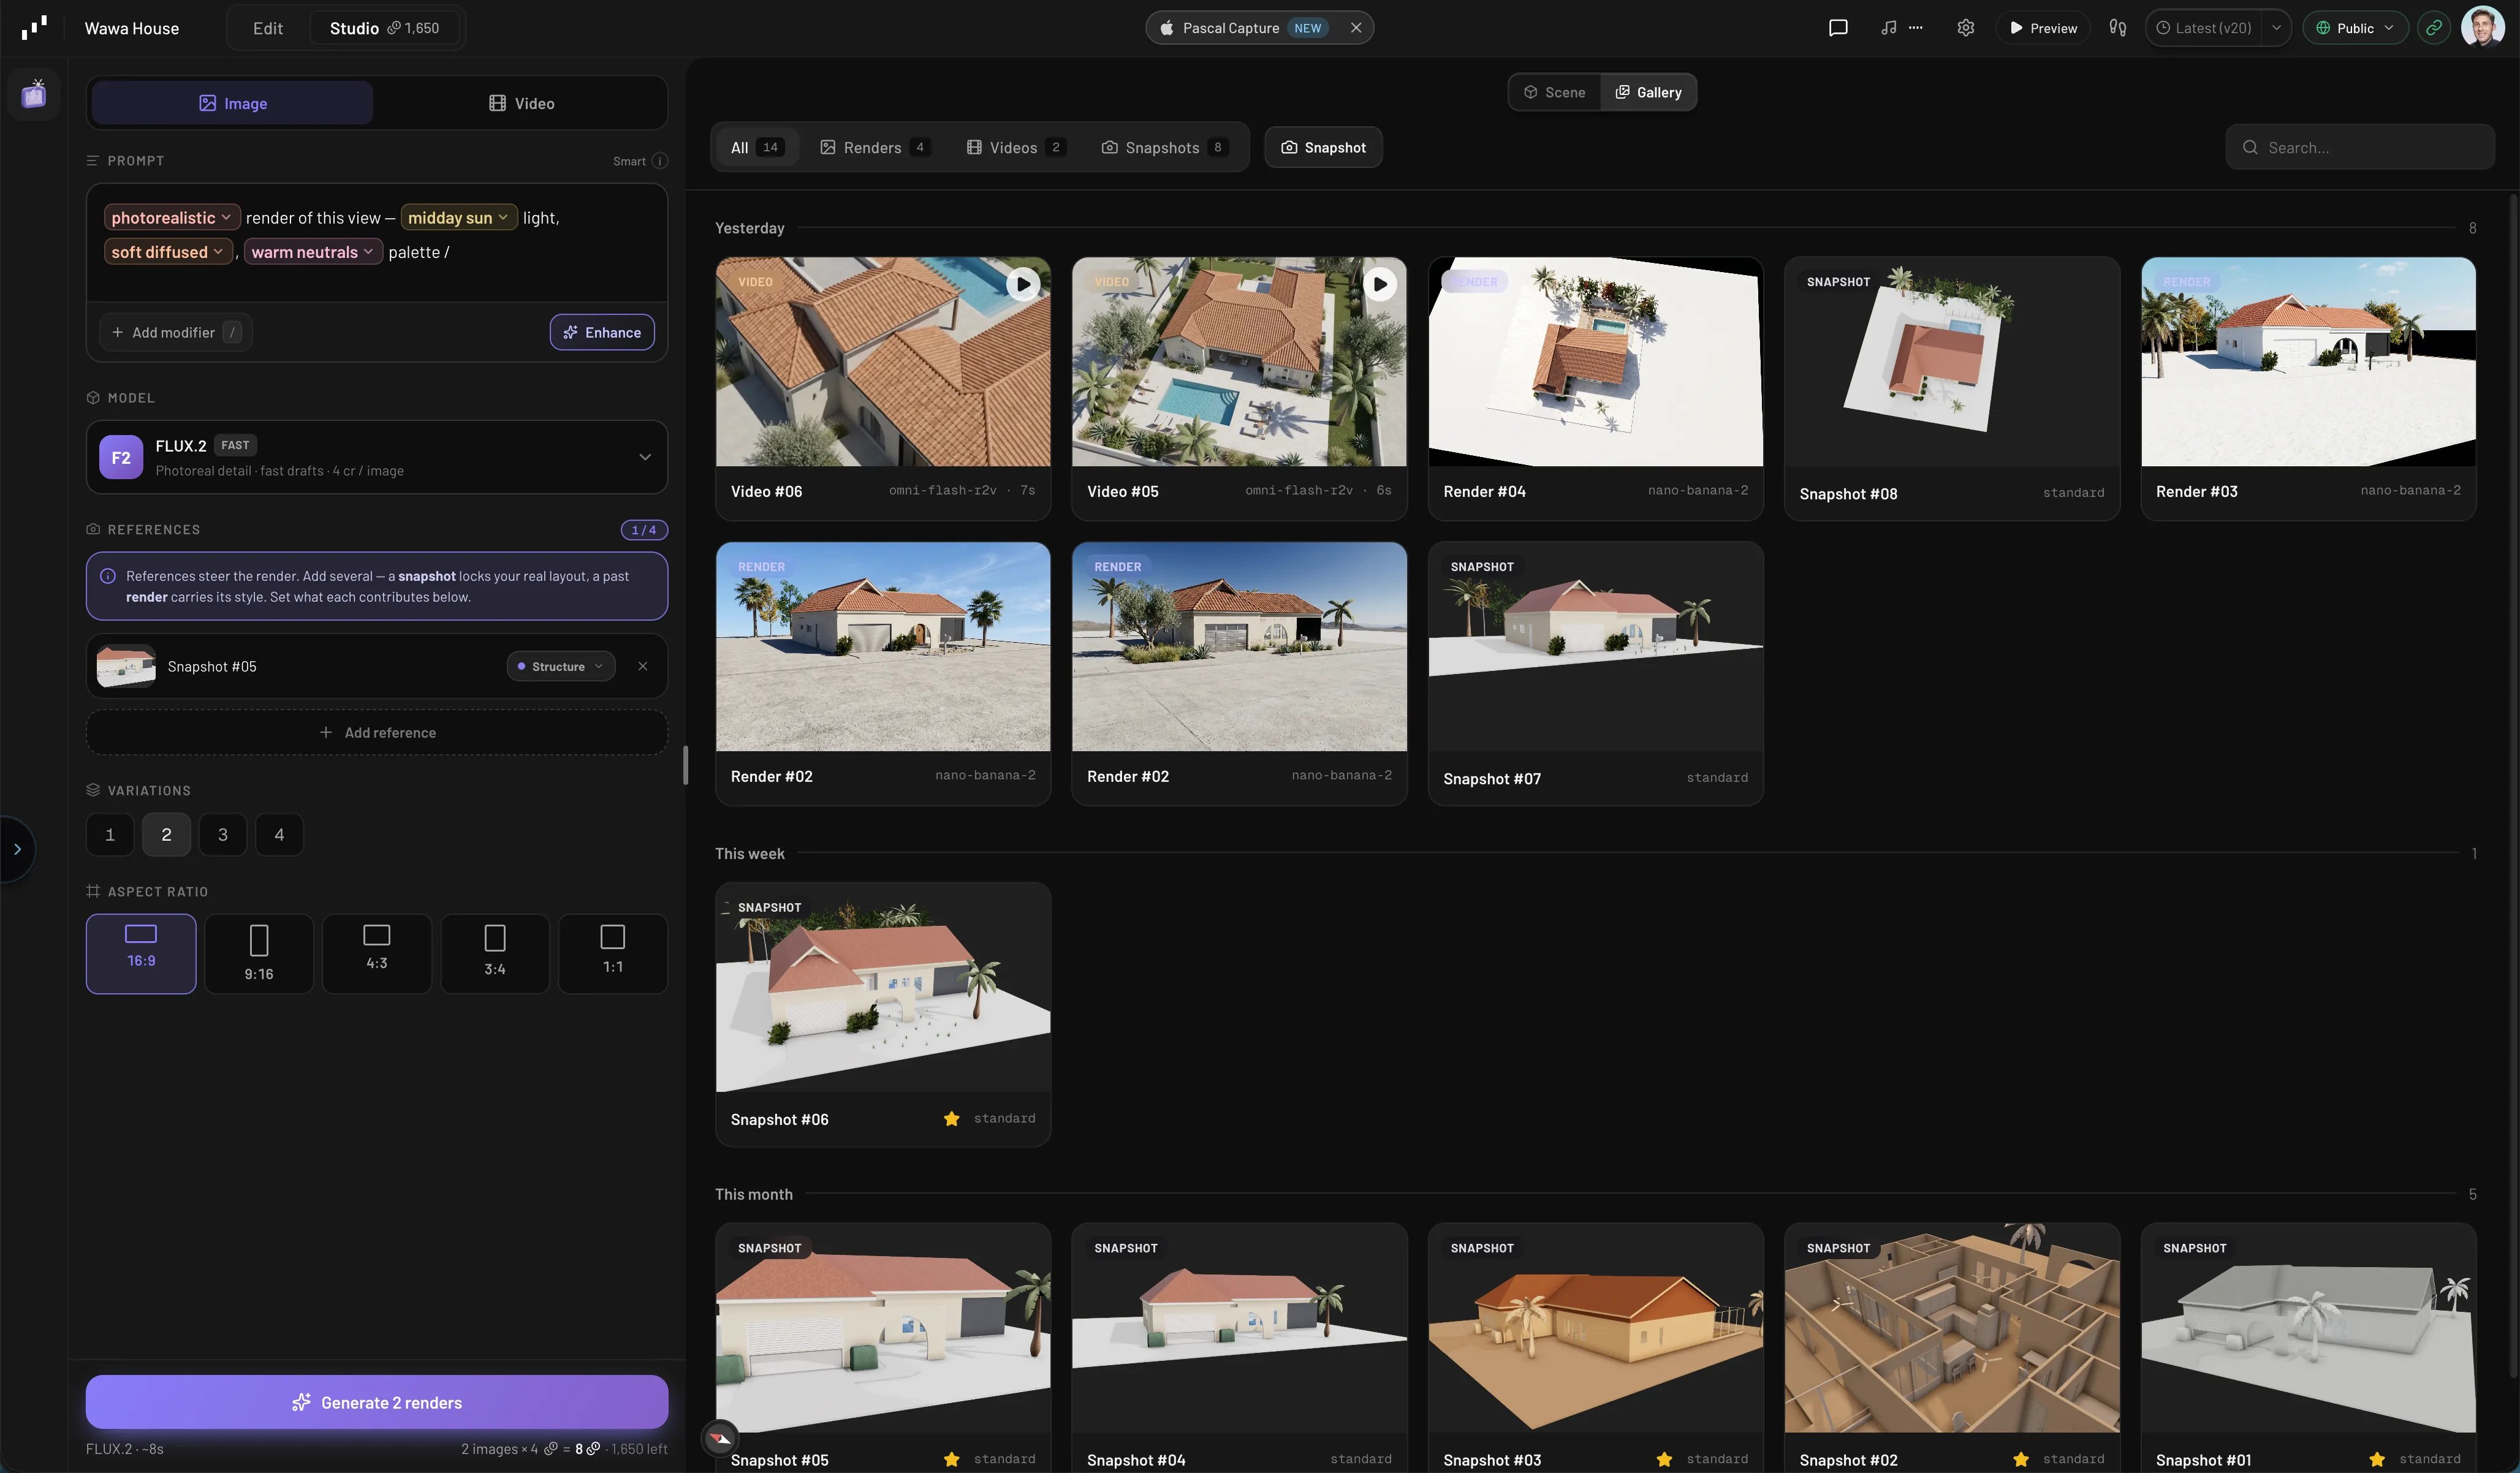The image size is (2520, 1473).
Task: Open the photorealistic modifier dropdown
Action: 172,218
